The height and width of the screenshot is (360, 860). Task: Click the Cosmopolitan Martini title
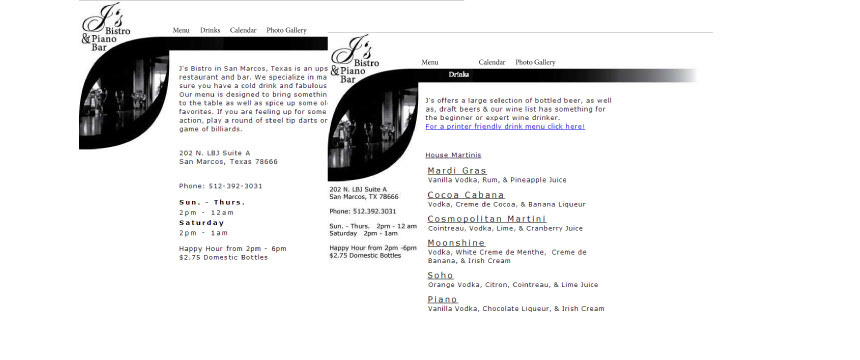click(x=486, y=219)
